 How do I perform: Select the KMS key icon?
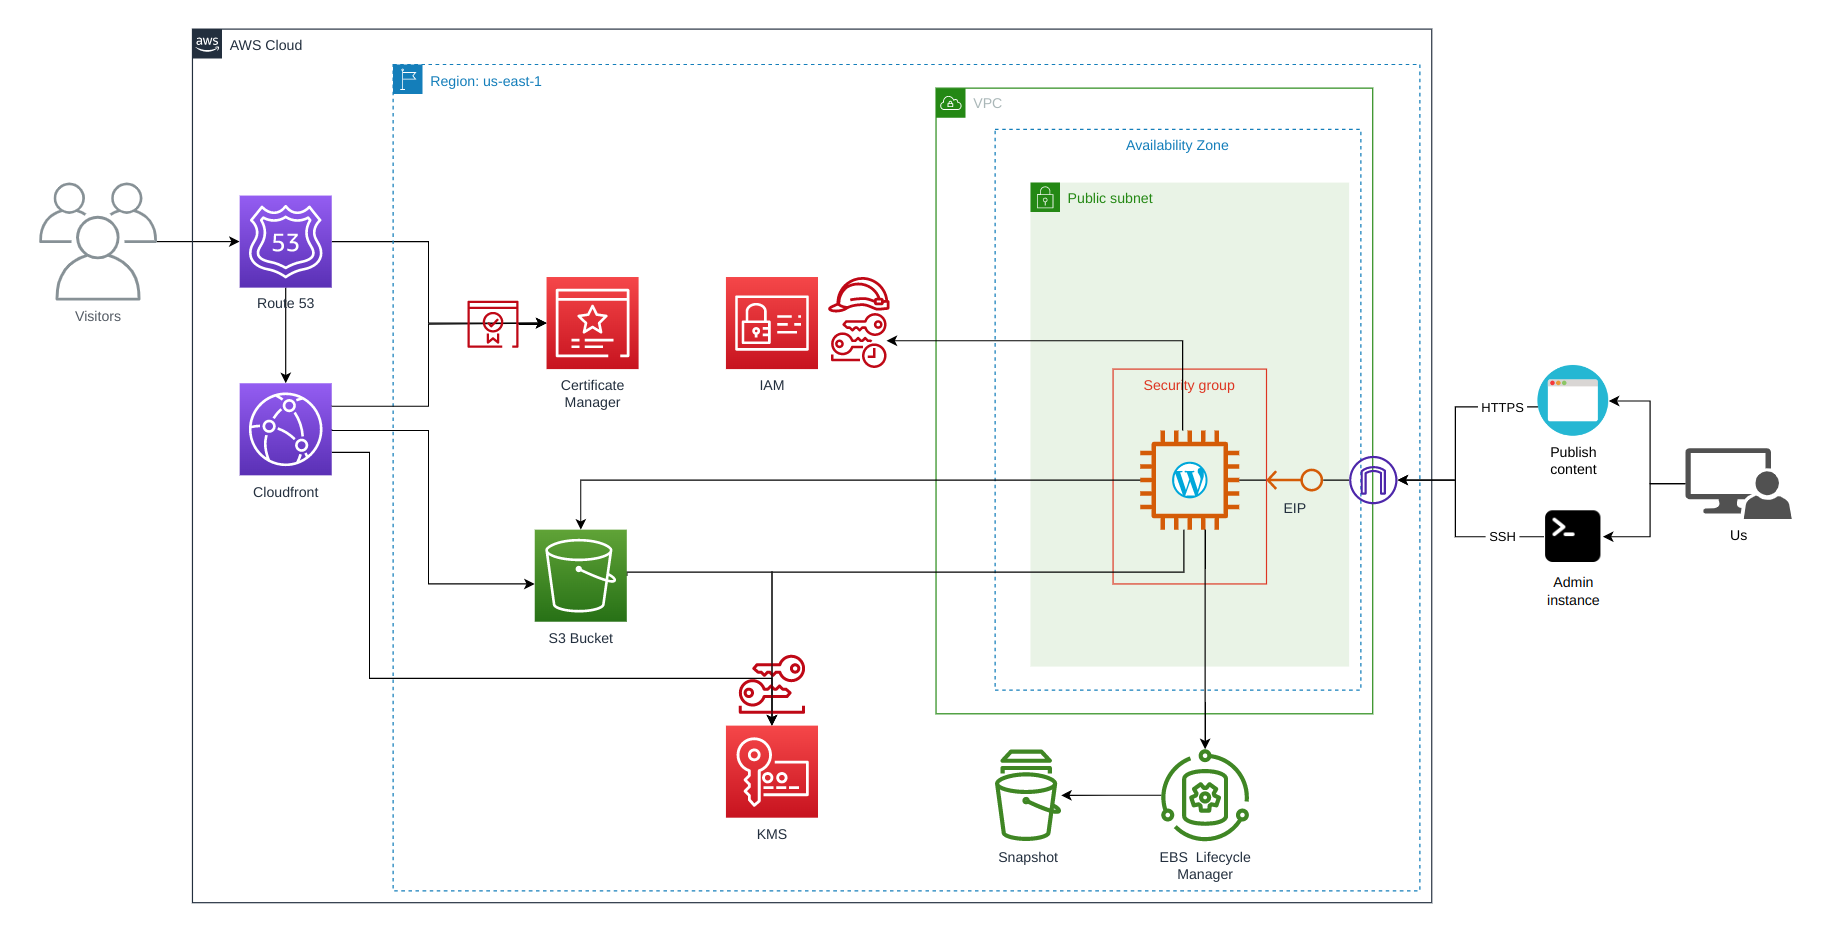pyautogui.click(x=771, y=771)
